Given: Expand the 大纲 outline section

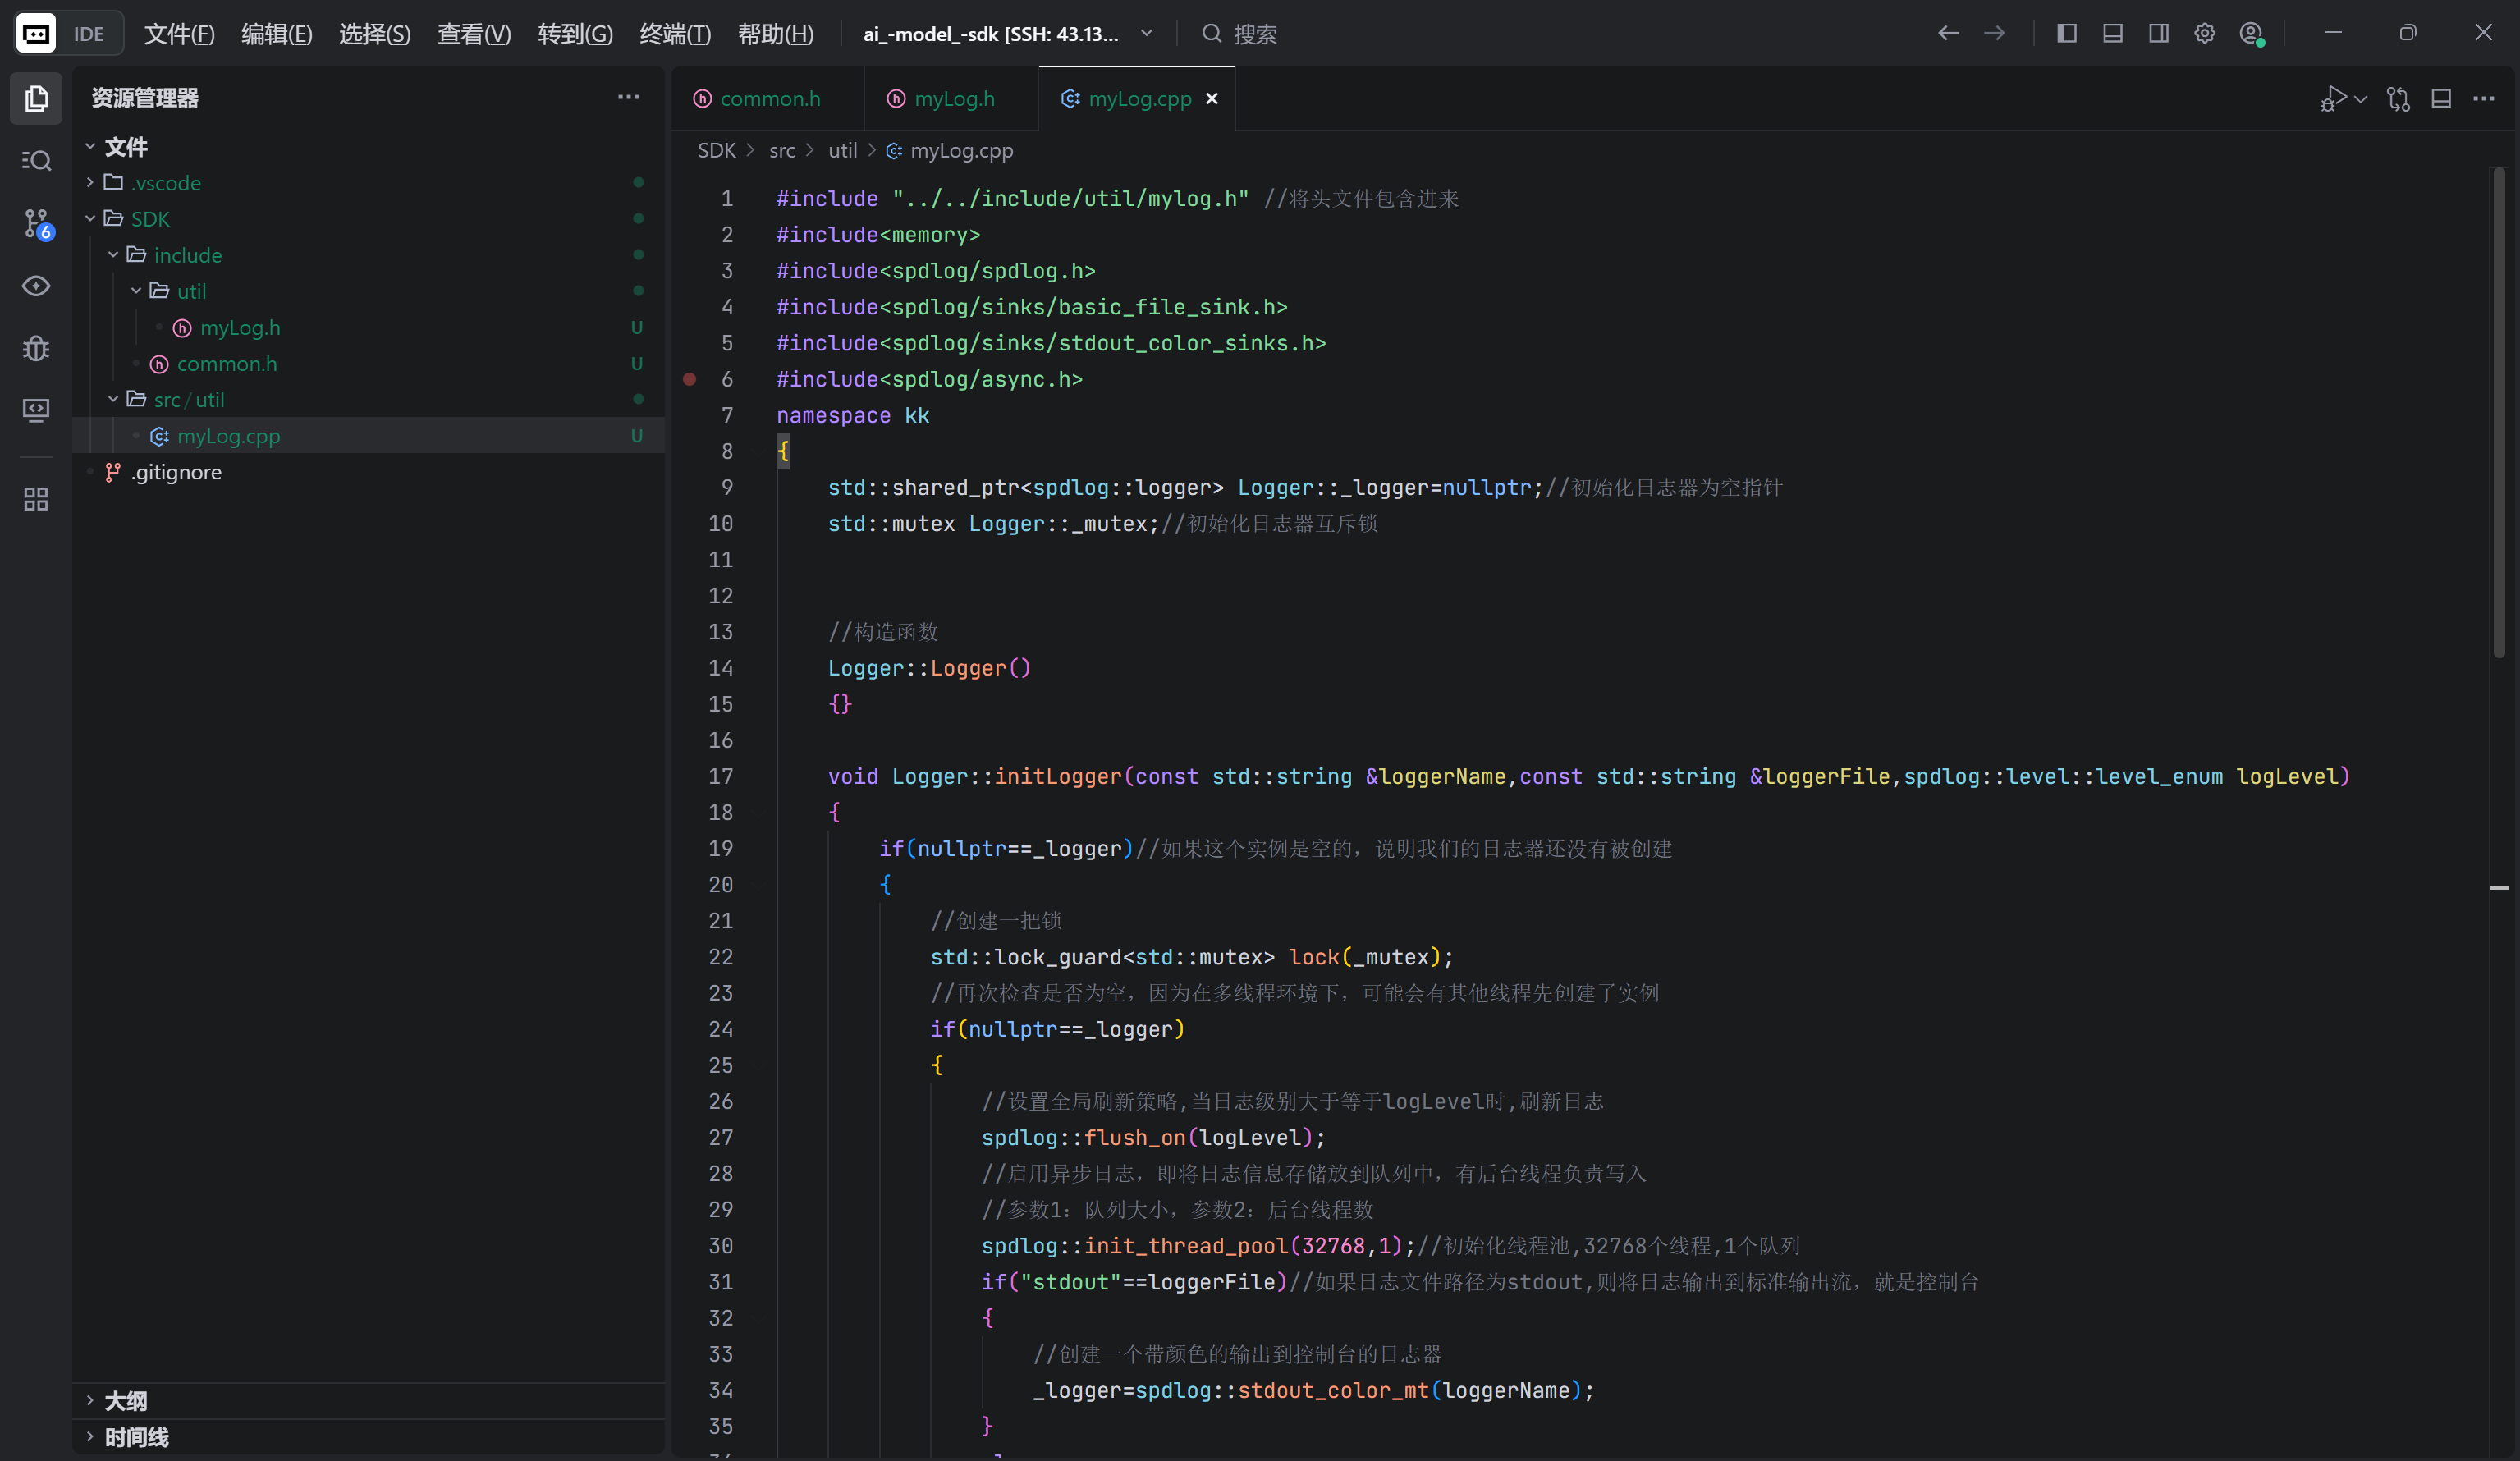Looking at the screenshot, I should point(126,1400).
